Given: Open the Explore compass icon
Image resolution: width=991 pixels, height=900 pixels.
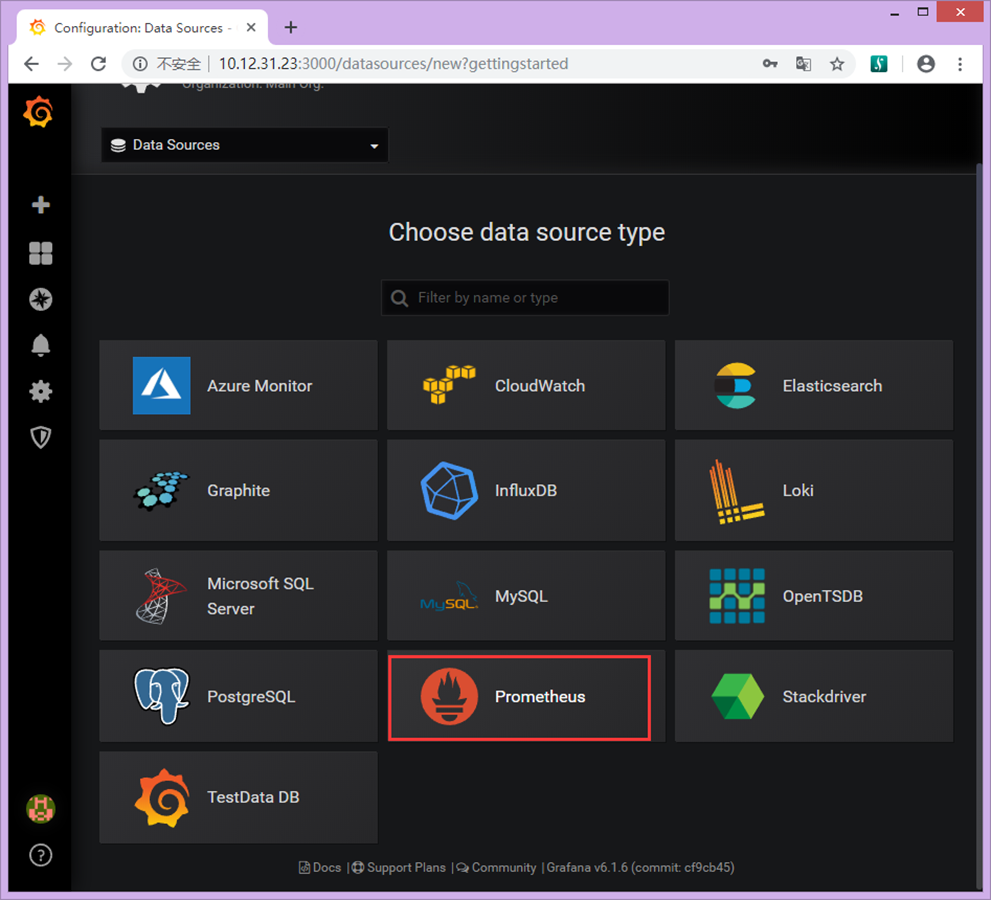Looking at the screenshot, I should pos(41,299).
